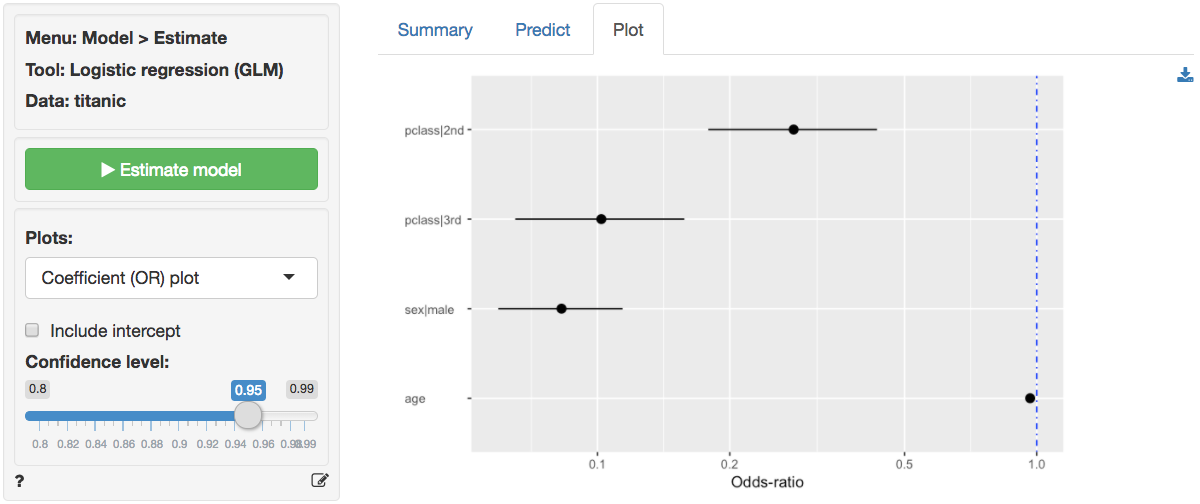This screenshot has width=1200, height=504.
Task: Click the sex|male odds-ratio point
Action: coord(561,308)
